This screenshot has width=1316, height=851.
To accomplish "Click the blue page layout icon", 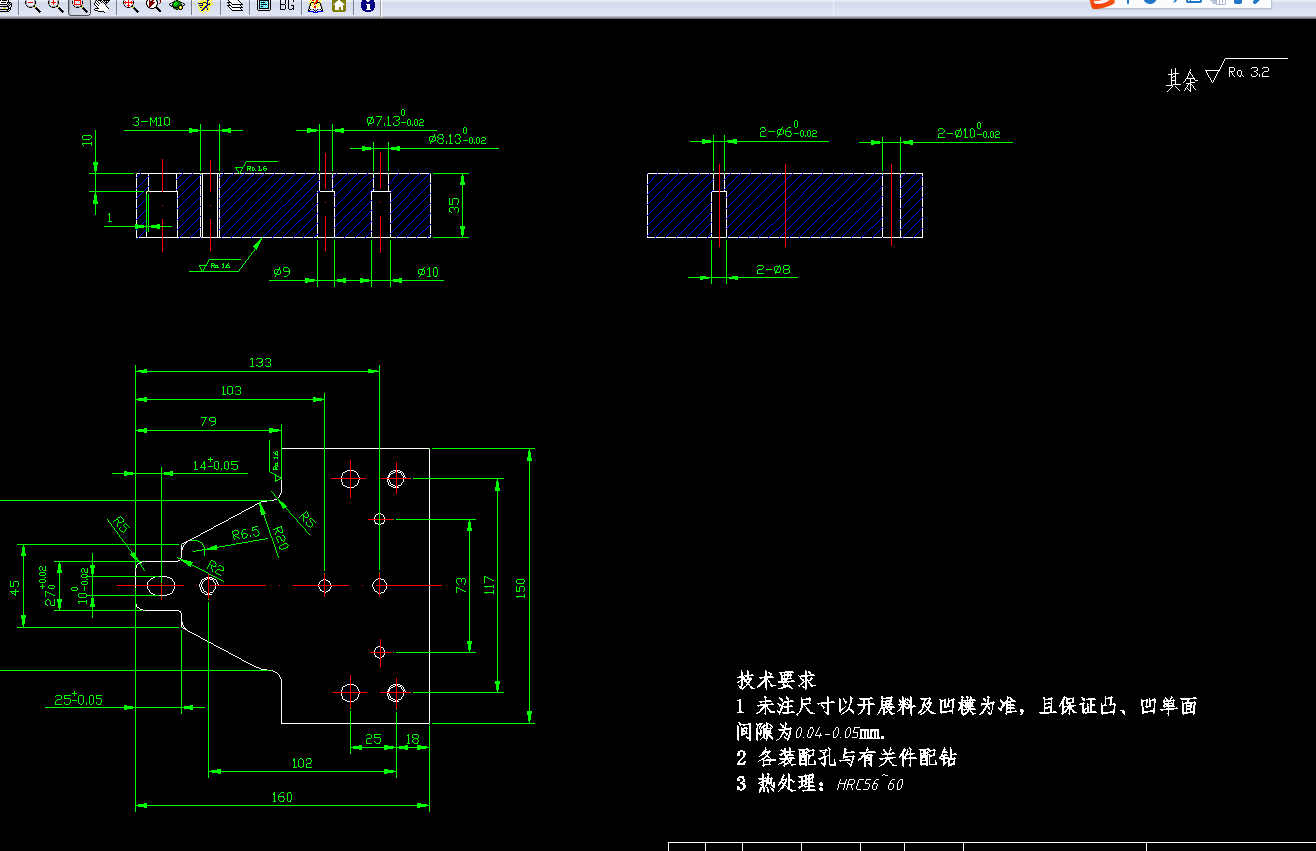I will [x=264, y=5].
